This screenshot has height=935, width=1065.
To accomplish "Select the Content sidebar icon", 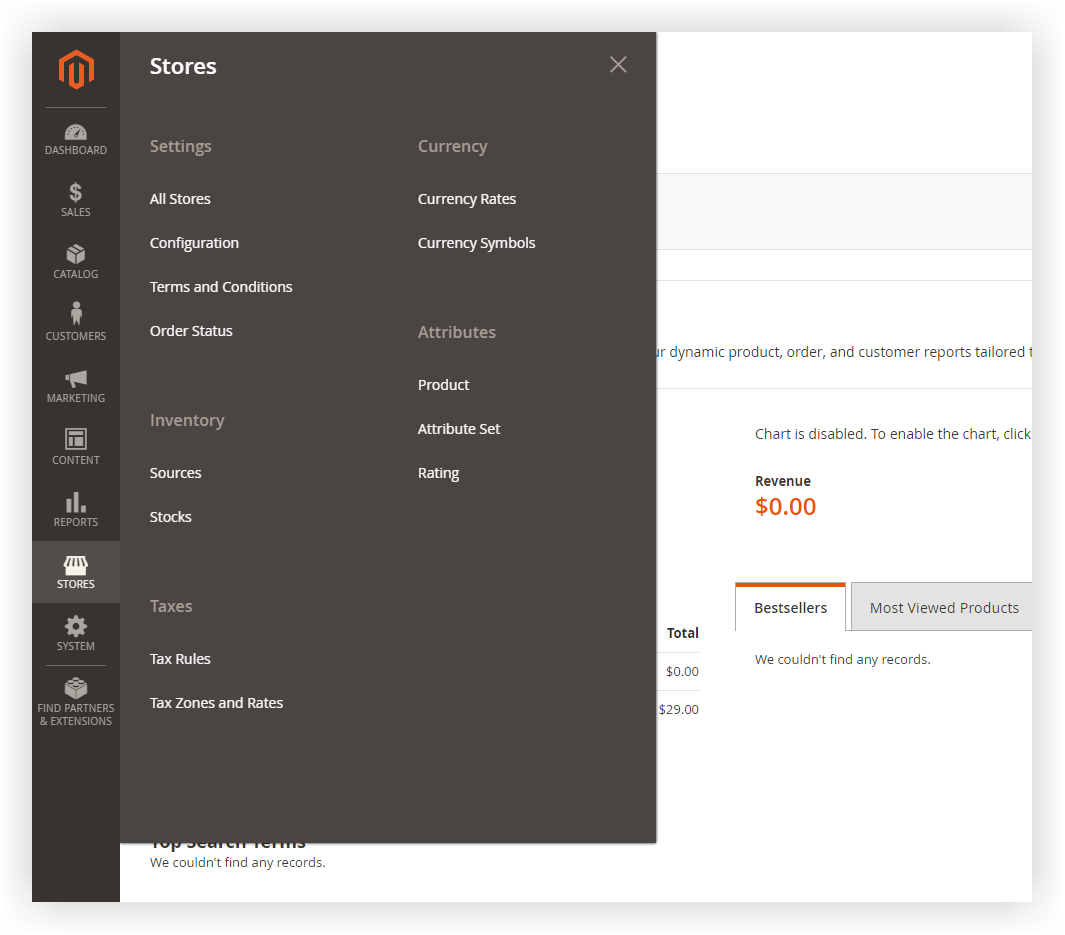I will point(75,446).
